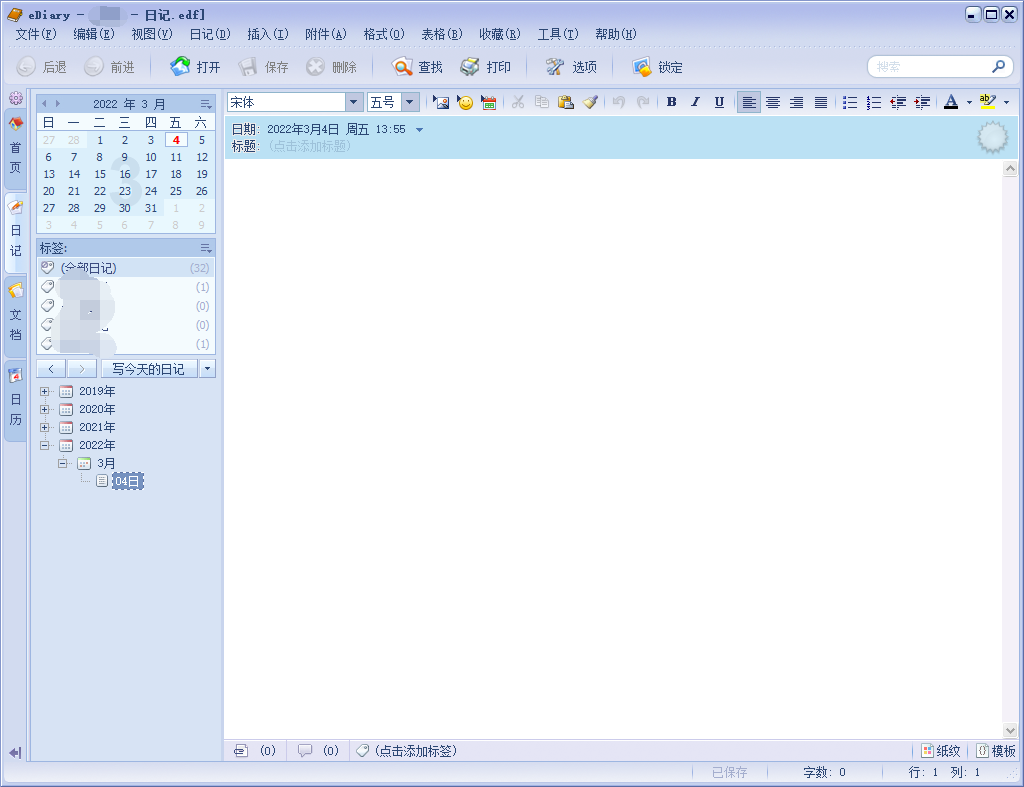Screen dimensions: 1024x787
Task: Open the 选项 options icon
Action: (571, 68)
